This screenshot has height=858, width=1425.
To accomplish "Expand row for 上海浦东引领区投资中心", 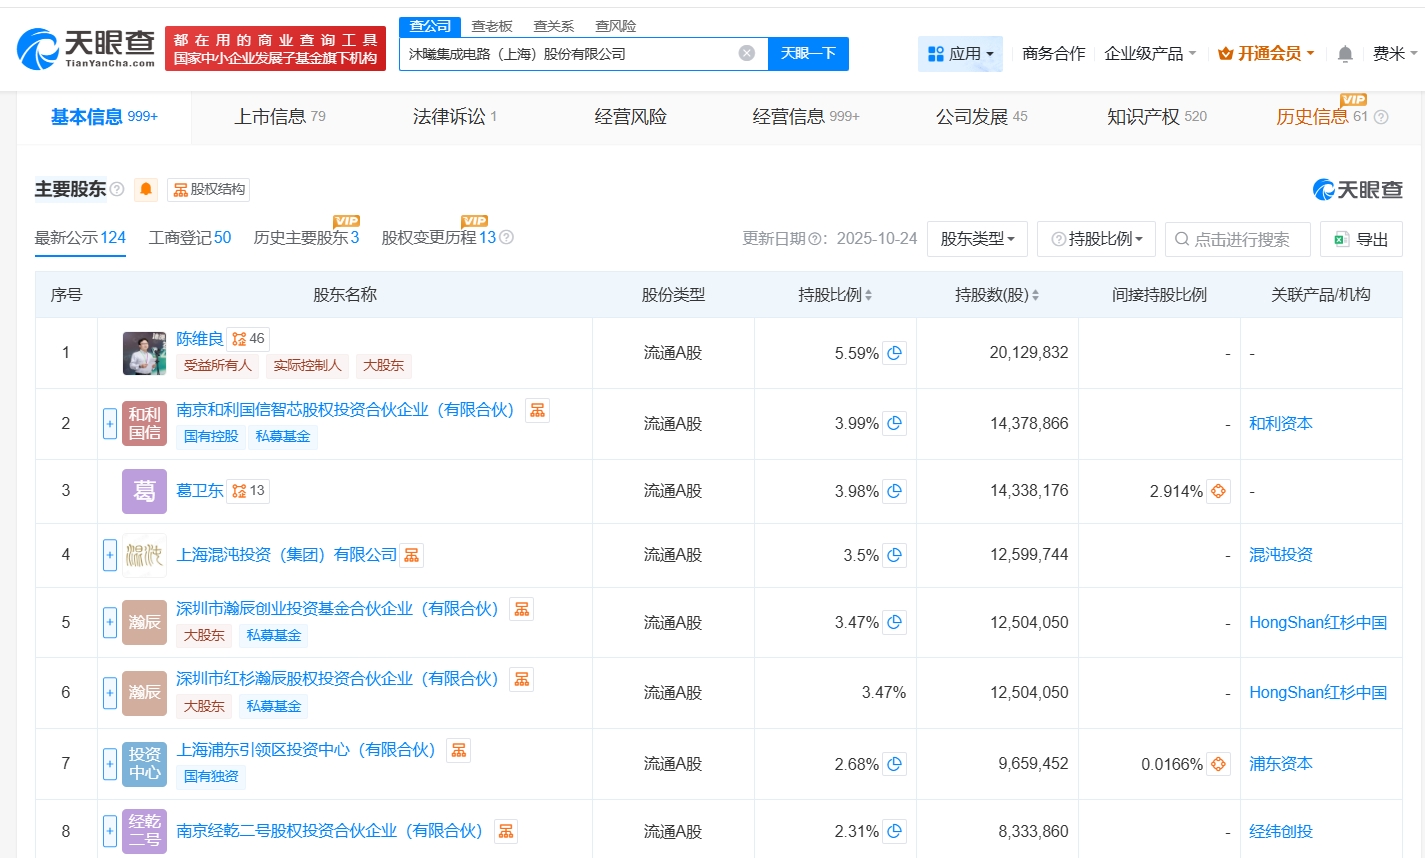I will click(x=110, y=764).
